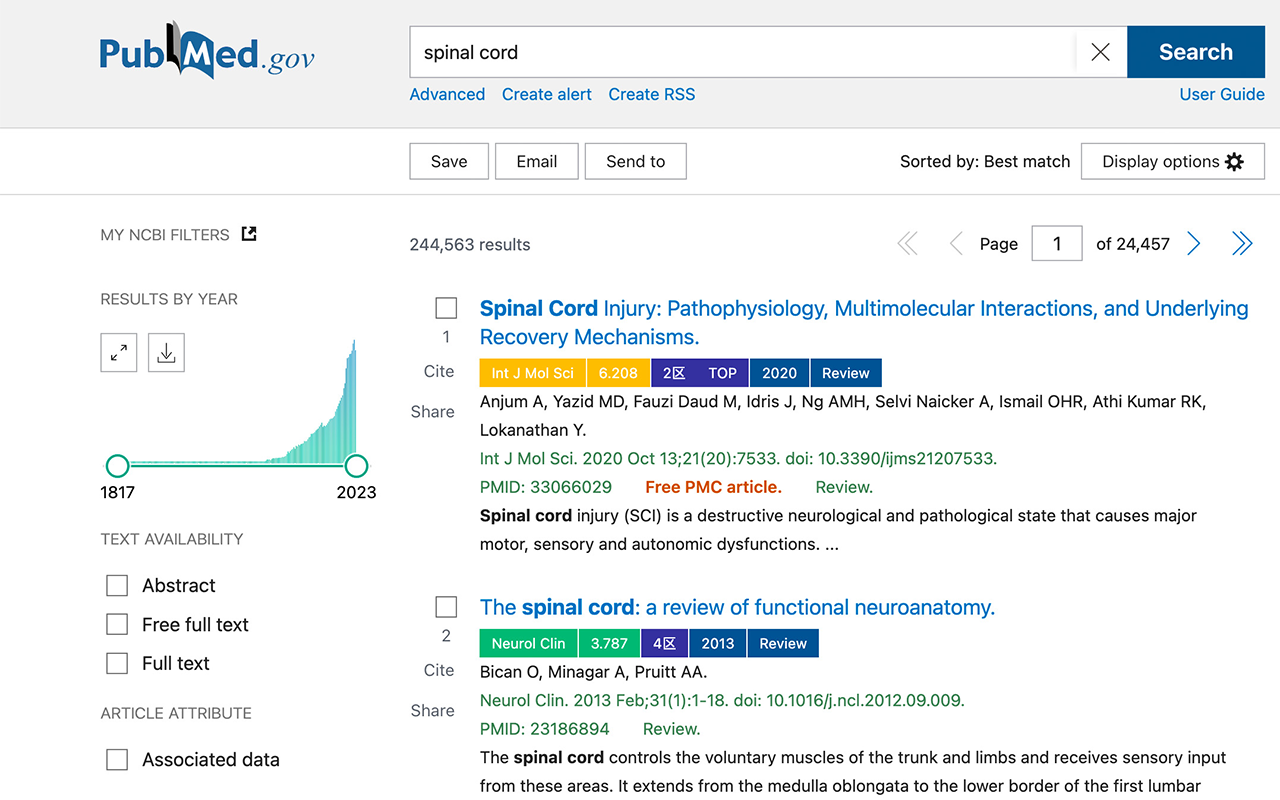Screen dimensions: 1280x800
Task: Open My NCBI Filters external link icon
Action: pos(250,234)
